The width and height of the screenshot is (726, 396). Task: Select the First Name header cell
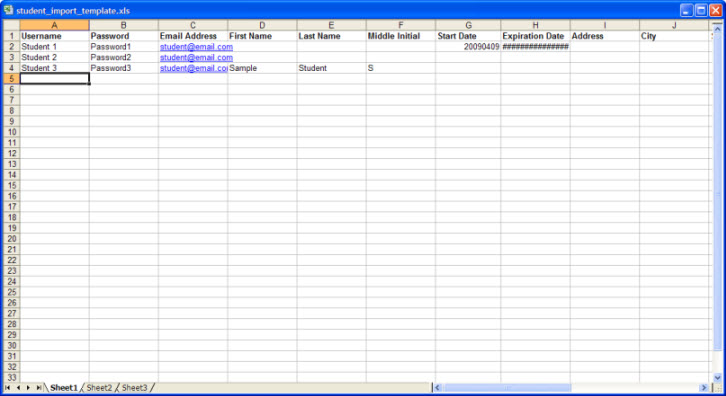(x=262, y=36)
